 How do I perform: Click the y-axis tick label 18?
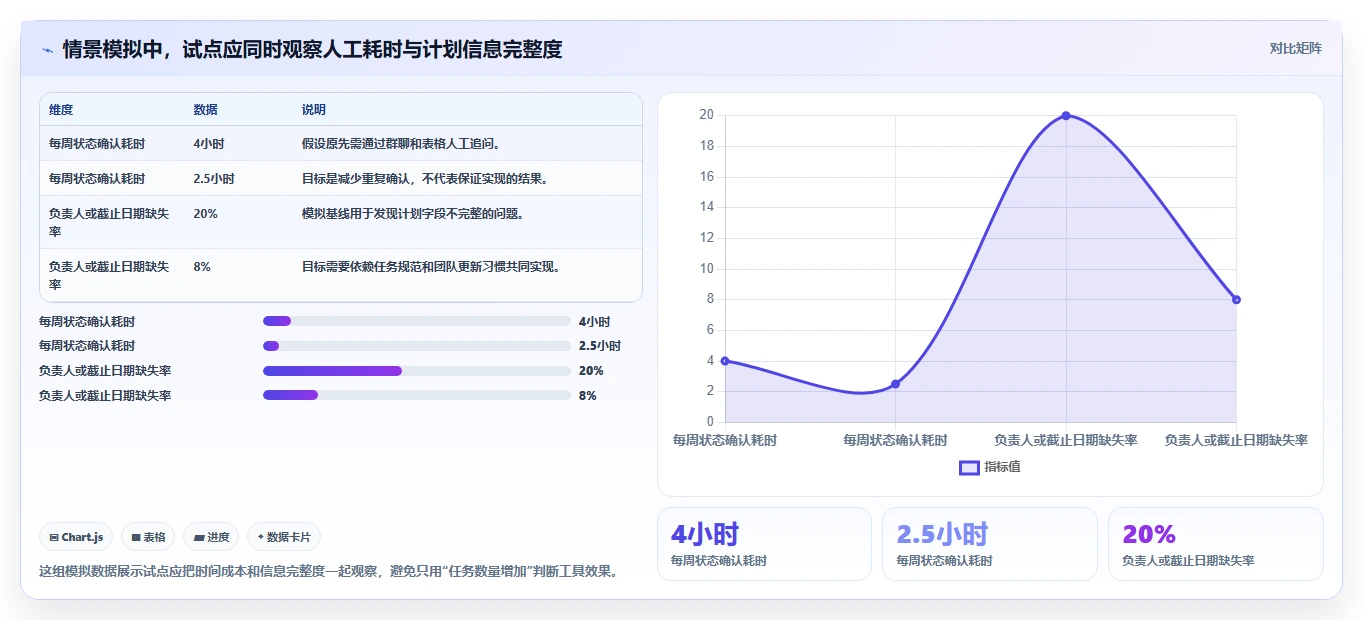tap(706, 146)
